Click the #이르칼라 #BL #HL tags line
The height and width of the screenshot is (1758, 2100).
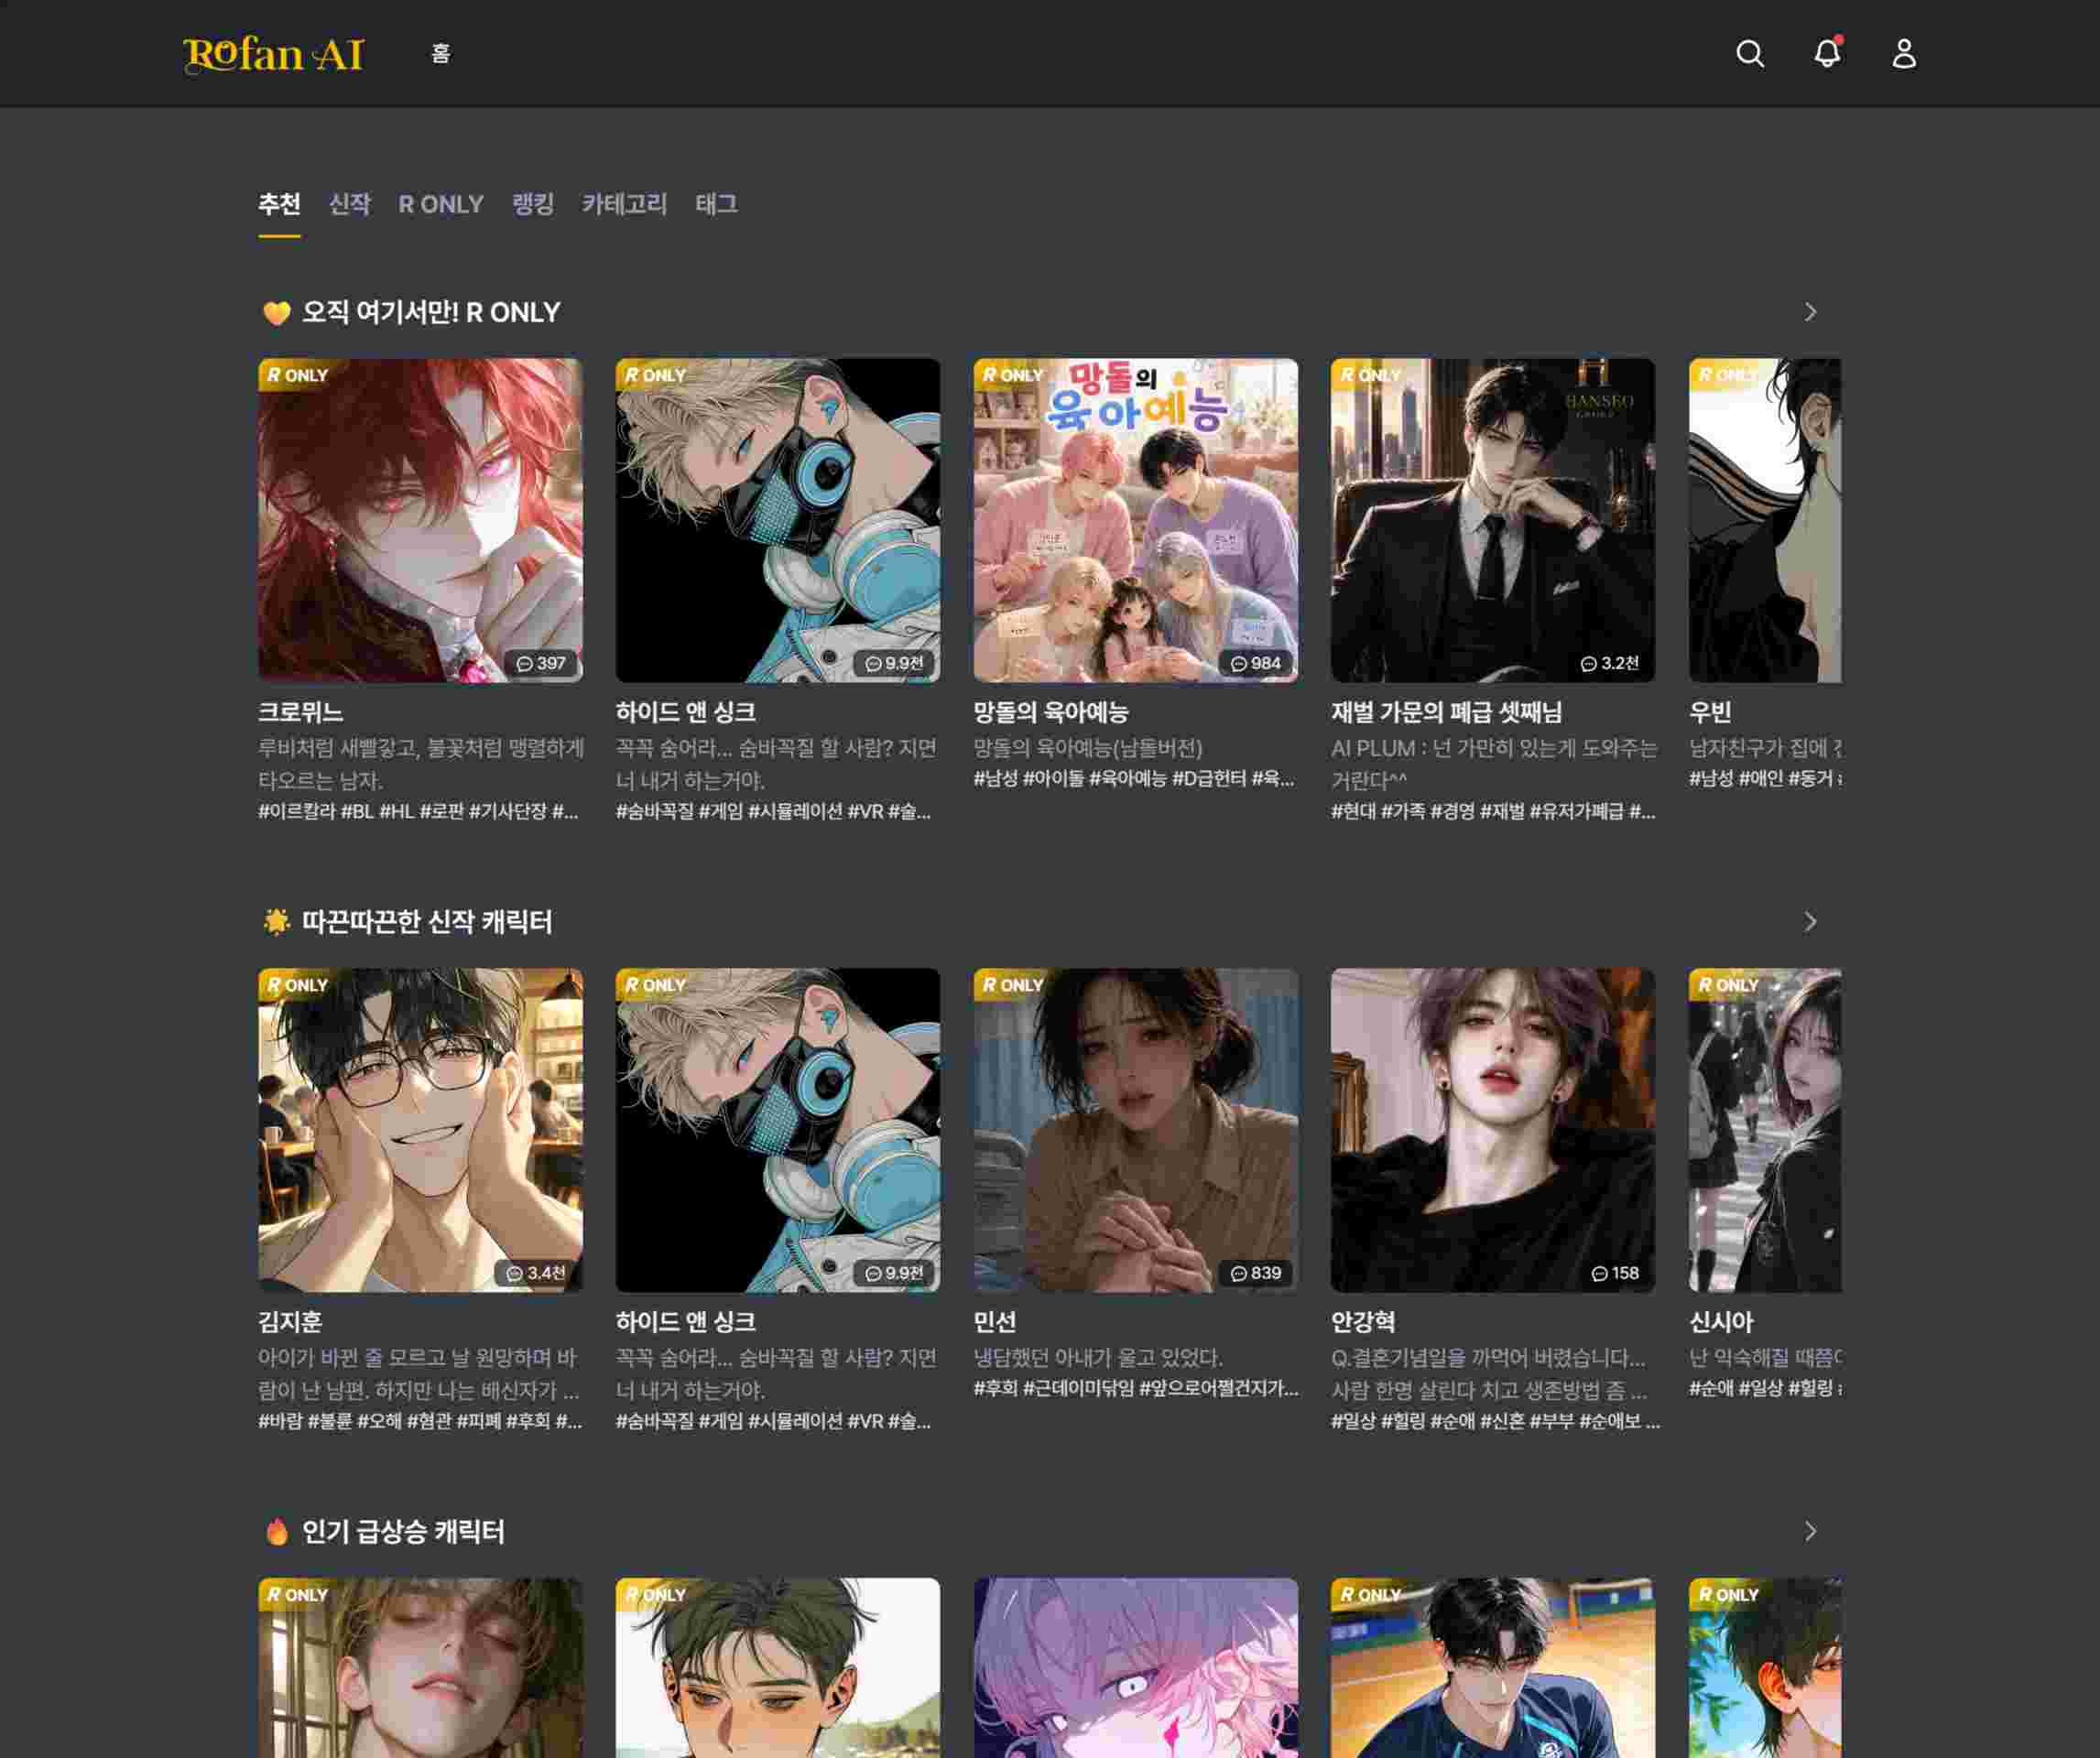pyautogui.click(x=418, y=811)
